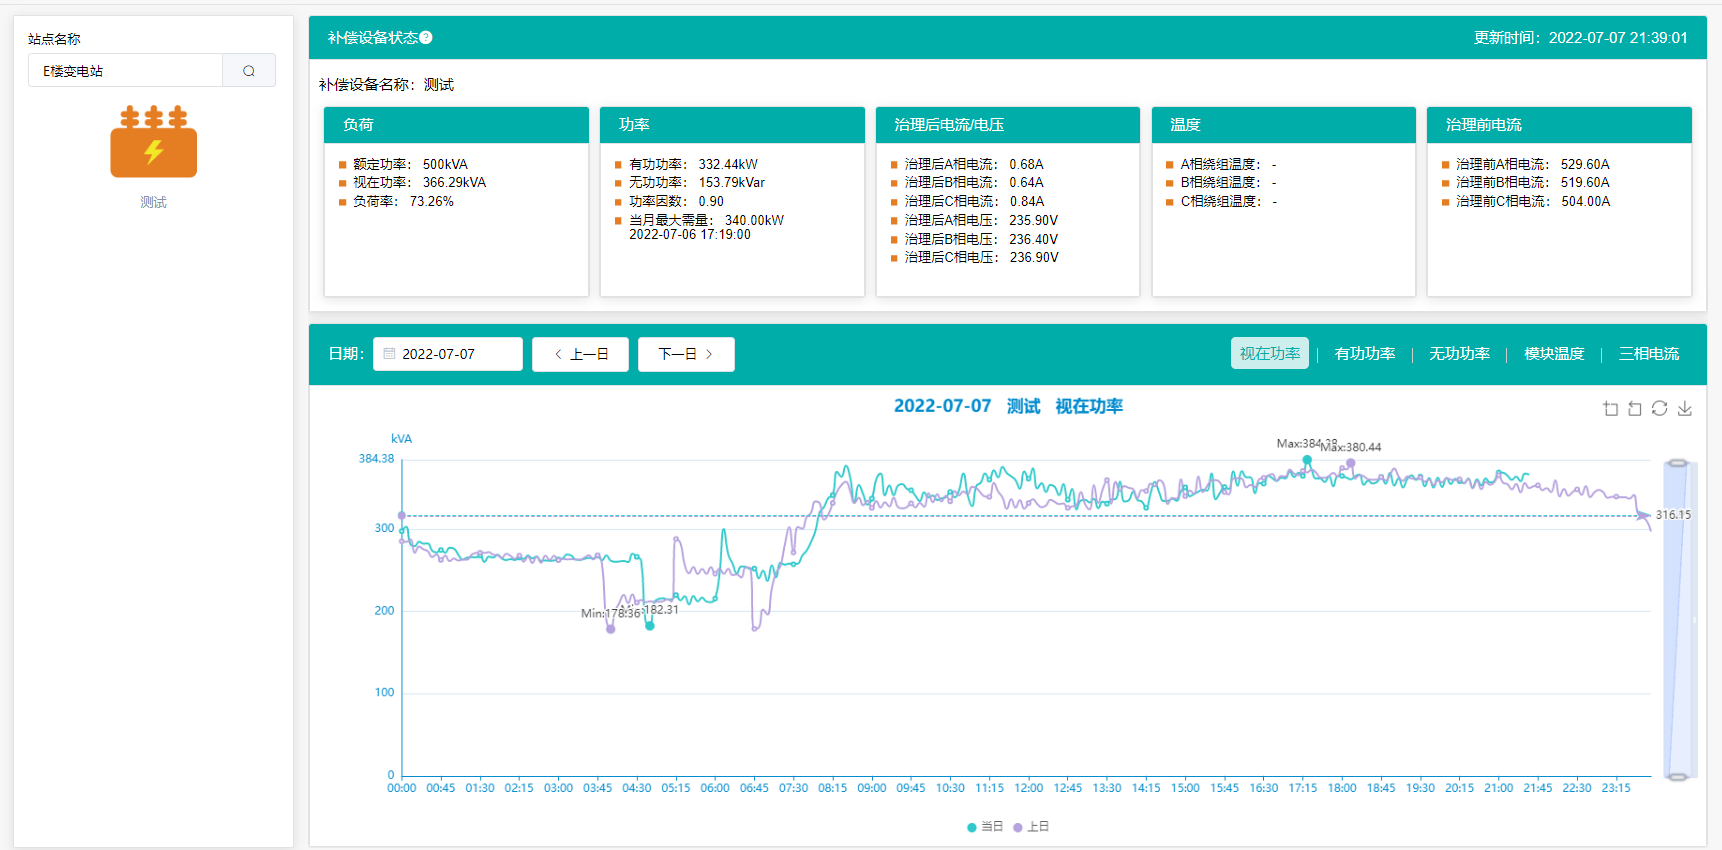Toggle the 上日 series in chart legend
Viewport: 1722px width, 850px height.
(x=1031, y=827)
